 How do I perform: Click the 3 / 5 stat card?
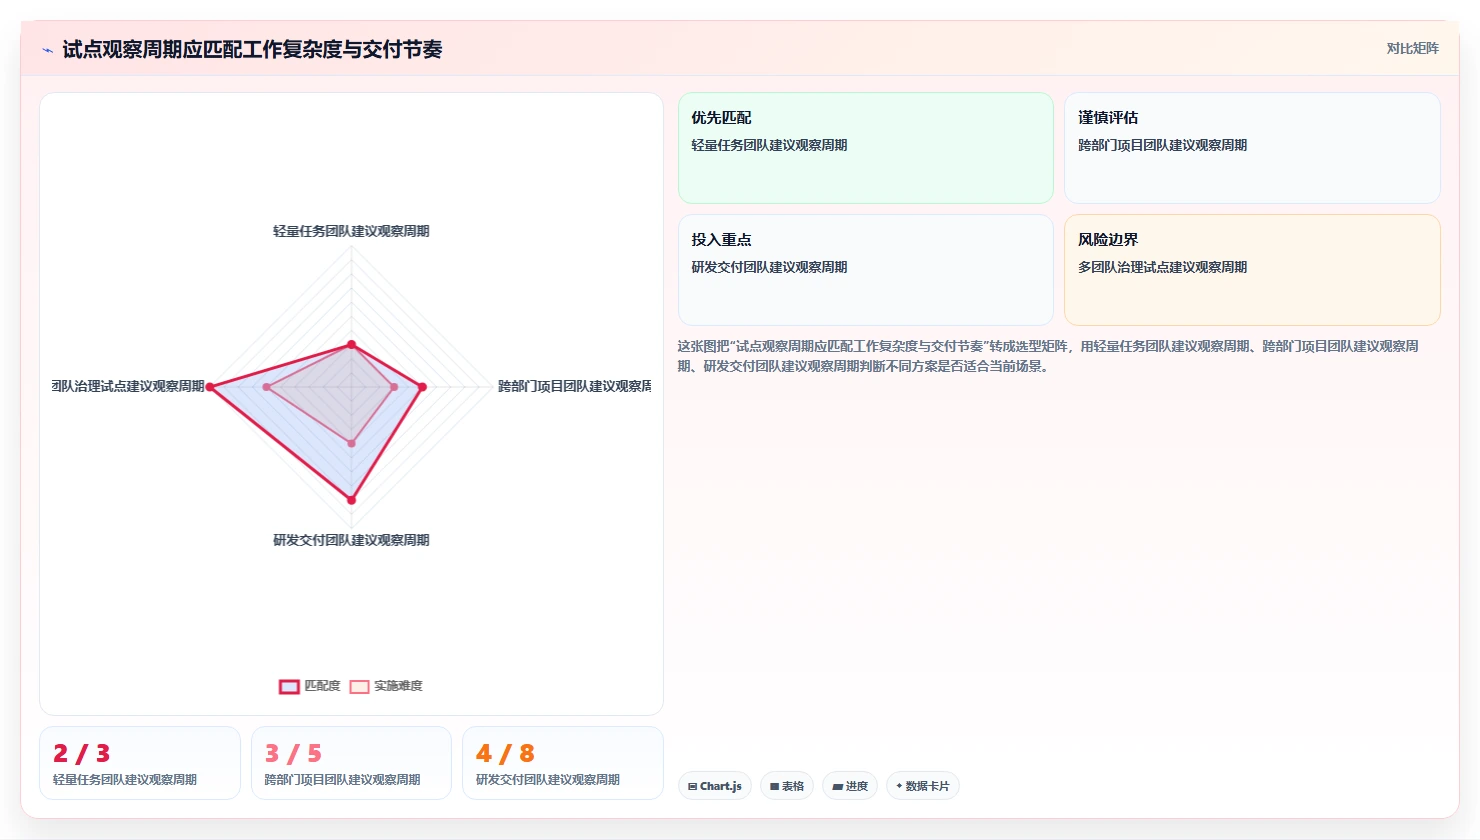pos(351,763)
